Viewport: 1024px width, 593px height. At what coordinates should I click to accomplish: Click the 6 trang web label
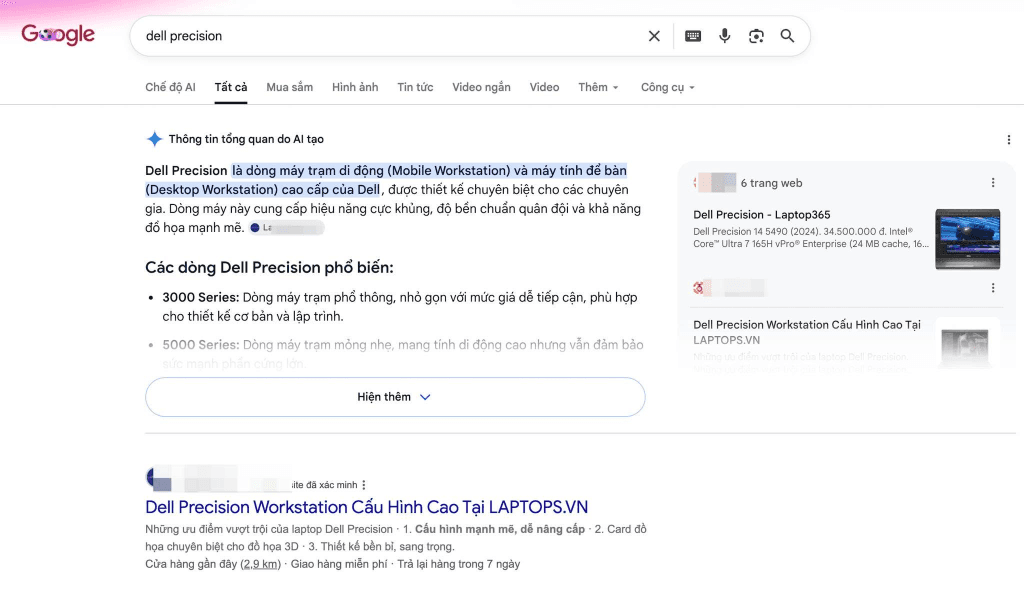771,183
